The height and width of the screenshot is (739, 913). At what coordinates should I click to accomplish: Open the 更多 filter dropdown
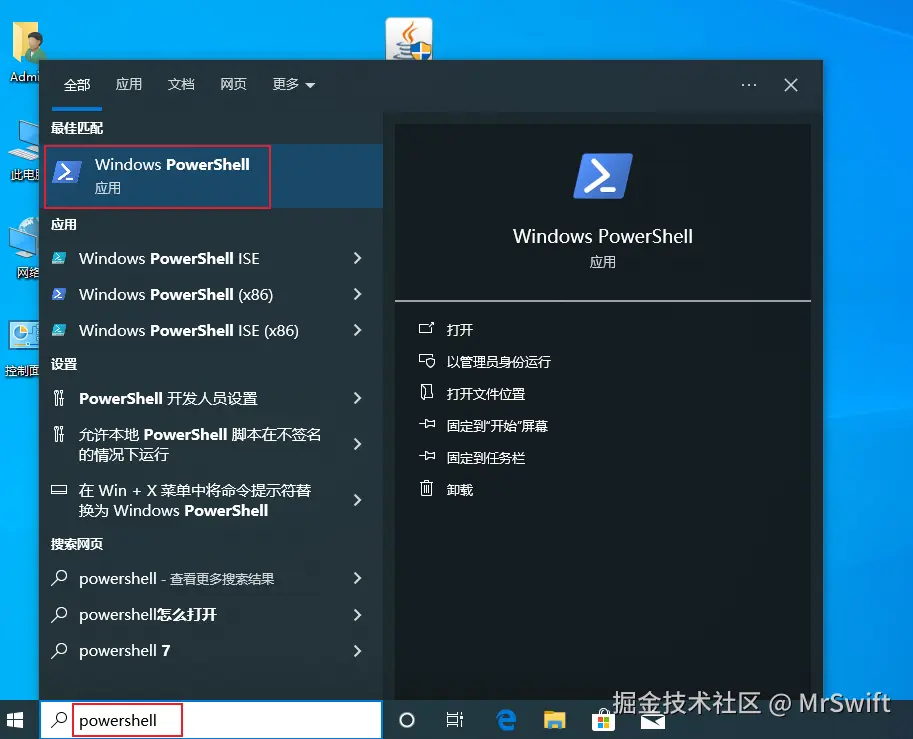(293, 84)
